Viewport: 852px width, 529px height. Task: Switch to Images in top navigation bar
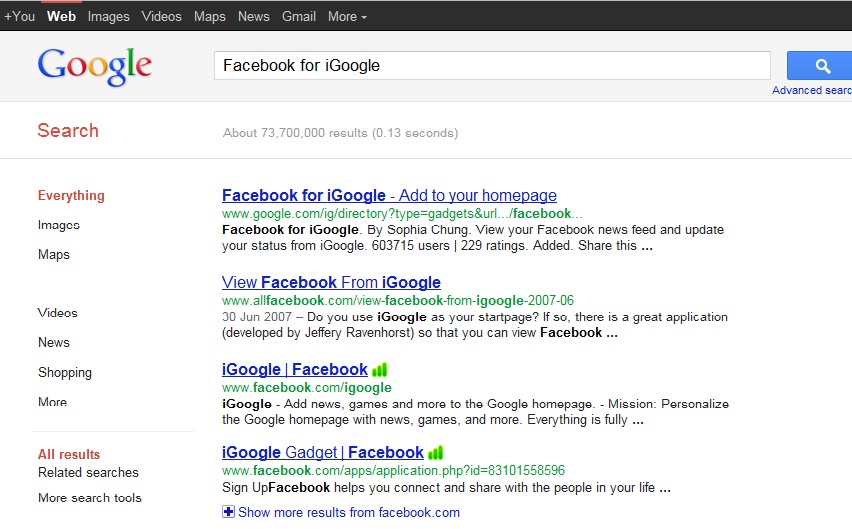tap(109, 17)
